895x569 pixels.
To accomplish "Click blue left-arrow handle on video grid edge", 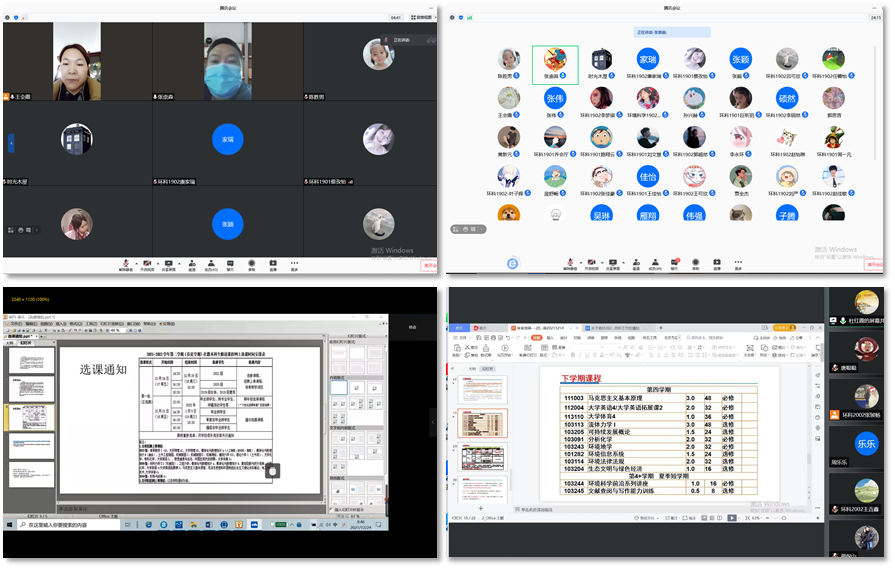I will click(11, 143).
